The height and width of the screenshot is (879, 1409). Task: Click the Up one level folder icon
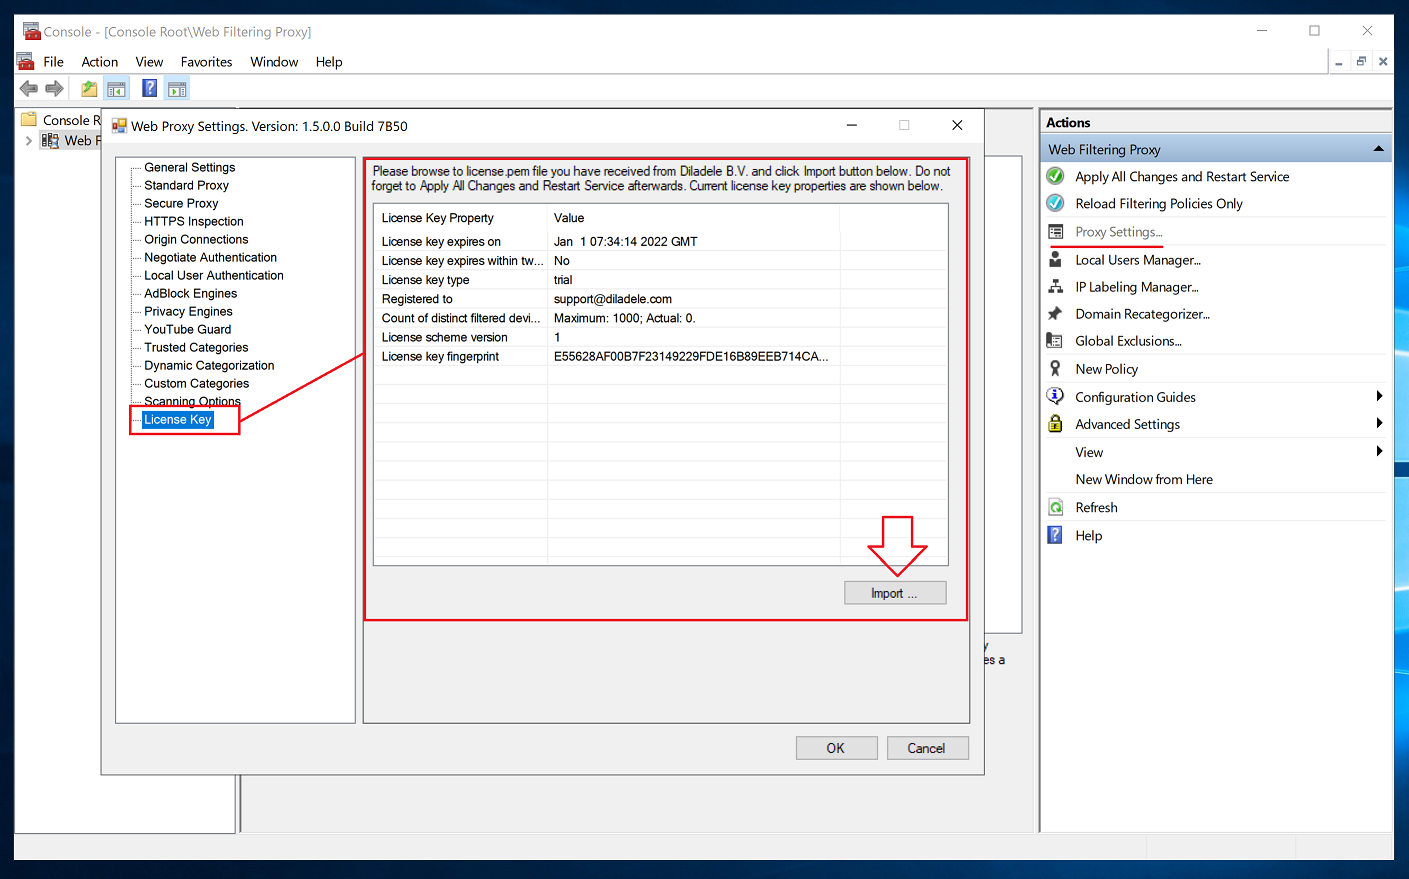89,89
